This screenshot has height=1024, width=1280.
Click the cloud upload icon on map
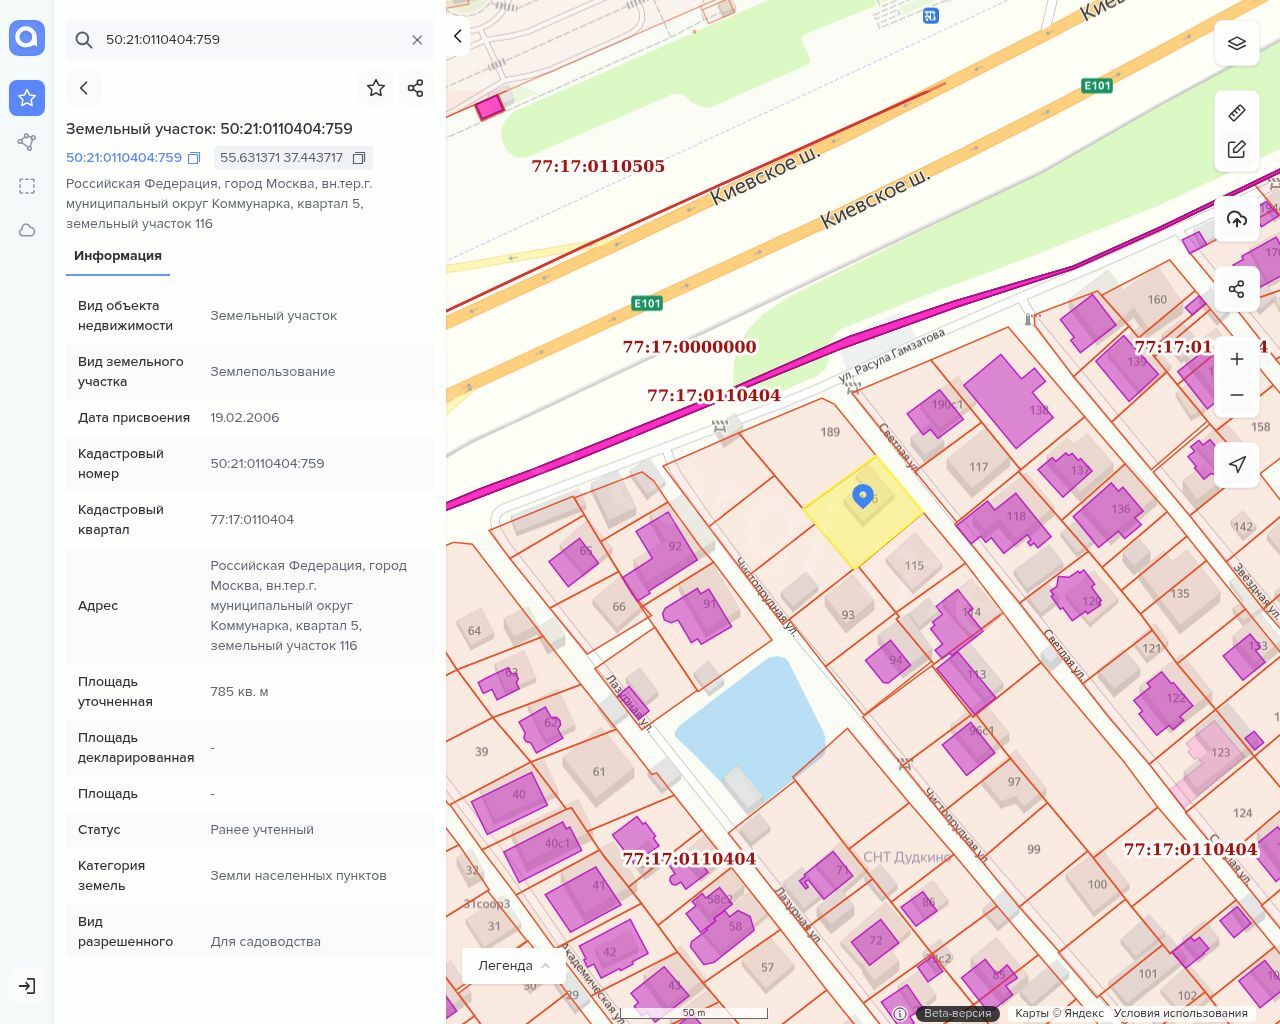(1236, 219)
